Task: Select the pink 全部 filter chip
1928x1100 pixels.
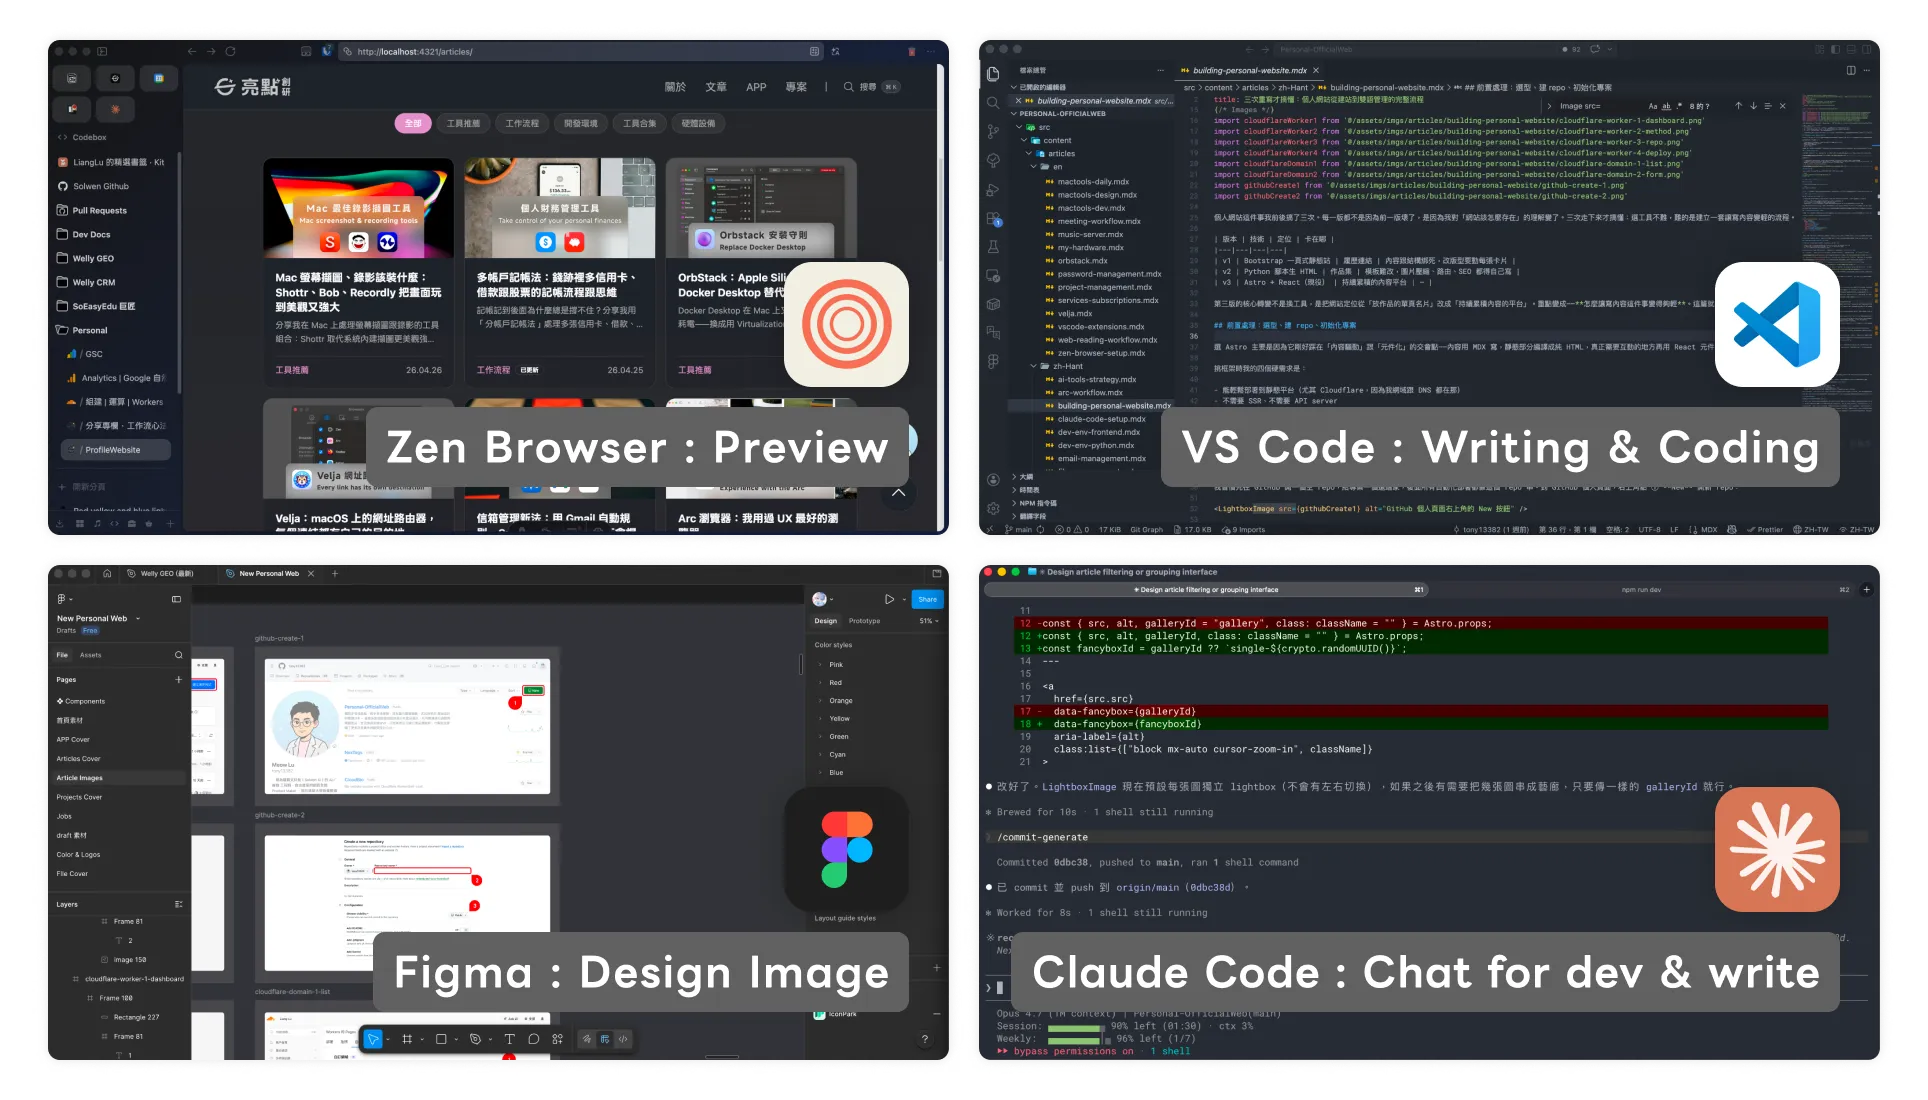Action: [x=413, y=123]
